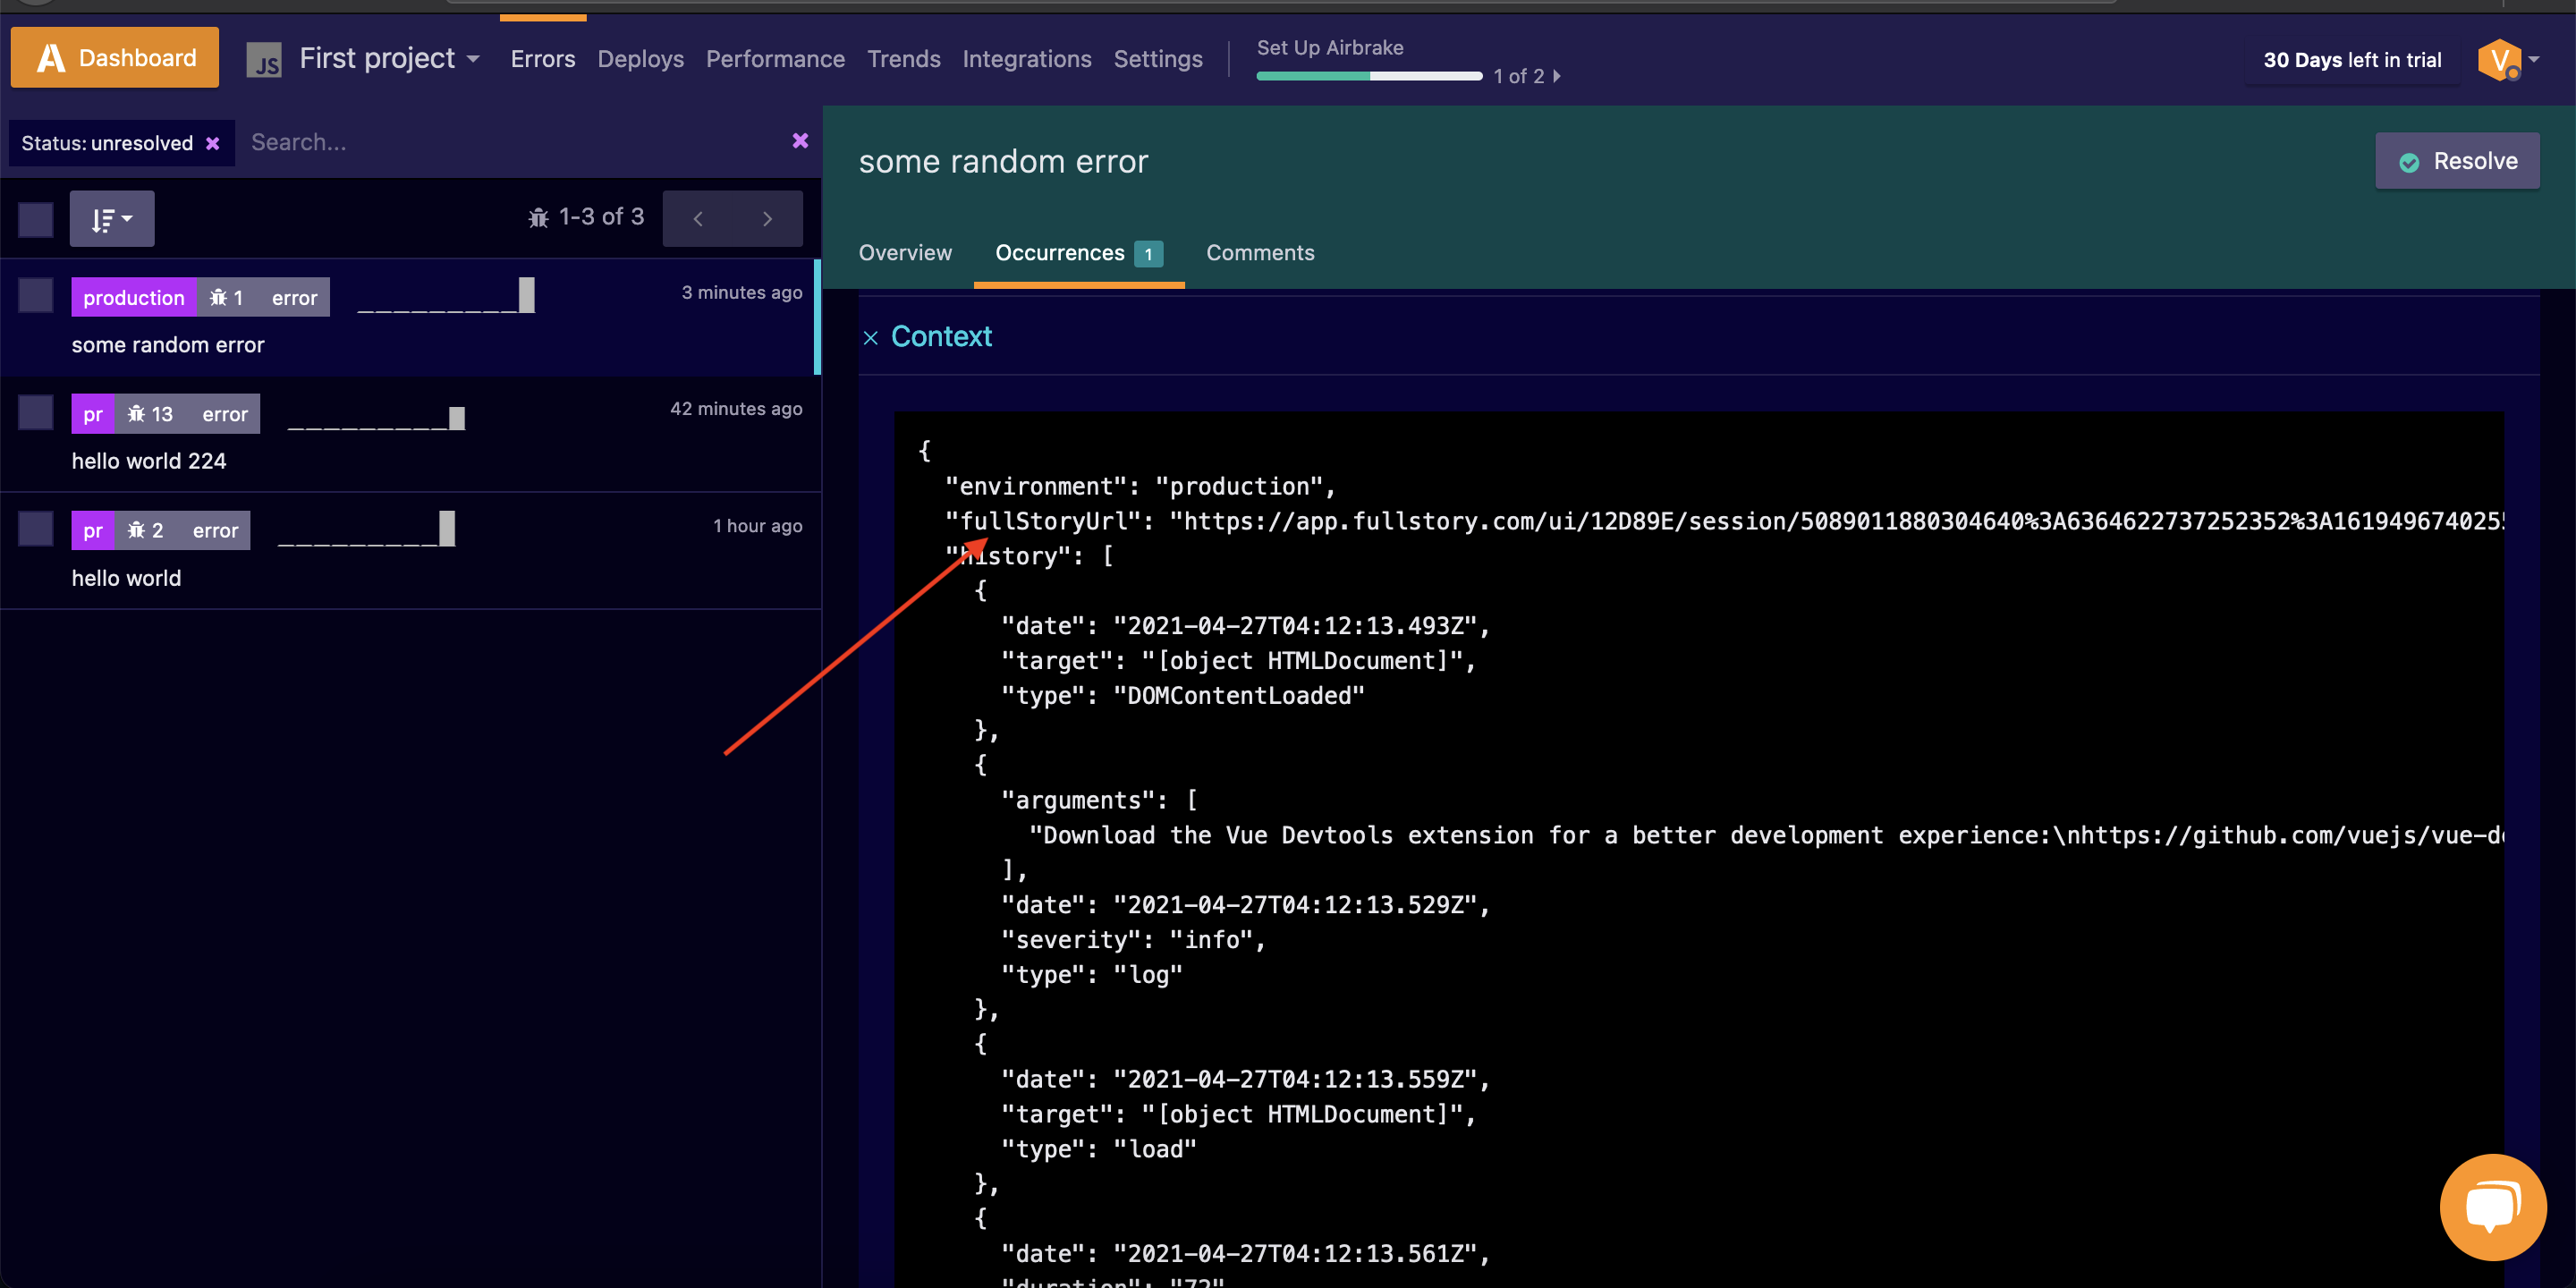Click bug count 13 on hello world 224
This screenshot has height=1288, width=2576.
tap(151, 414)
